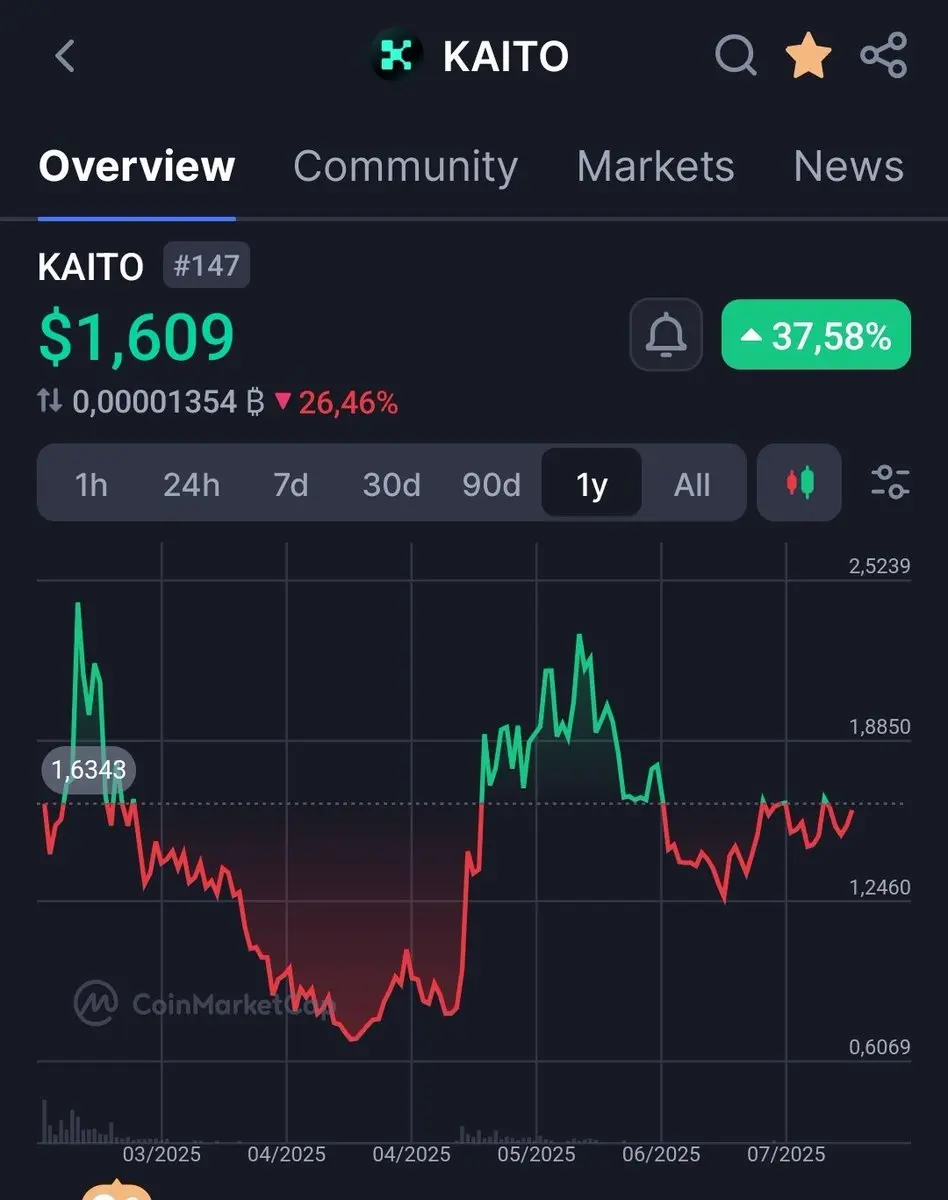Set a price alert via bell icon
The width and height of the screenshot is (948, 1200).
665,335
